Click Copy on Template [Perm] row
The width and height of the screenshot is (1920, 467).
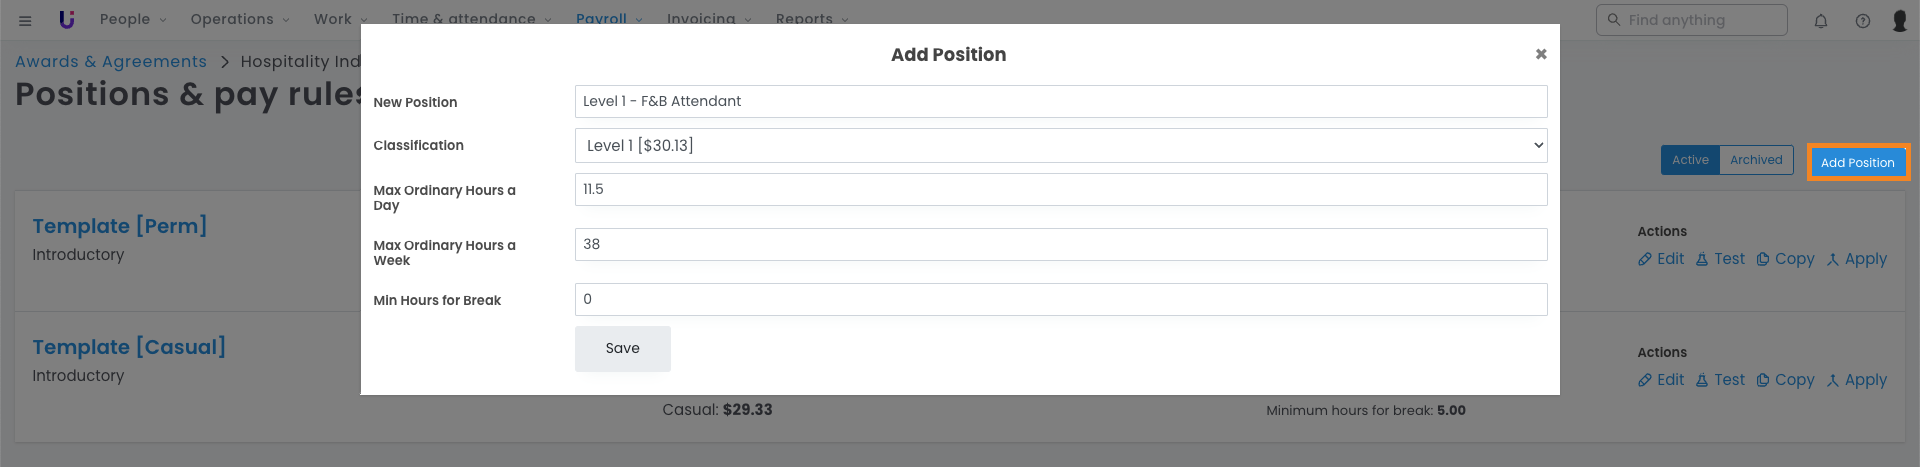tap(1785, 259)
